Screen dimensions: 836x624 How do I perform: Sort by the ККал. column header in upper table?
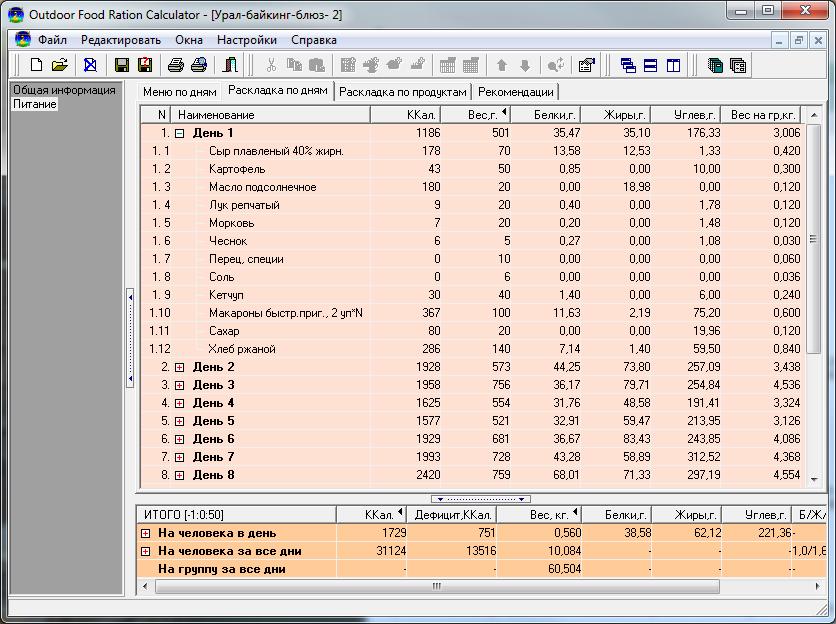coord(405,115)
